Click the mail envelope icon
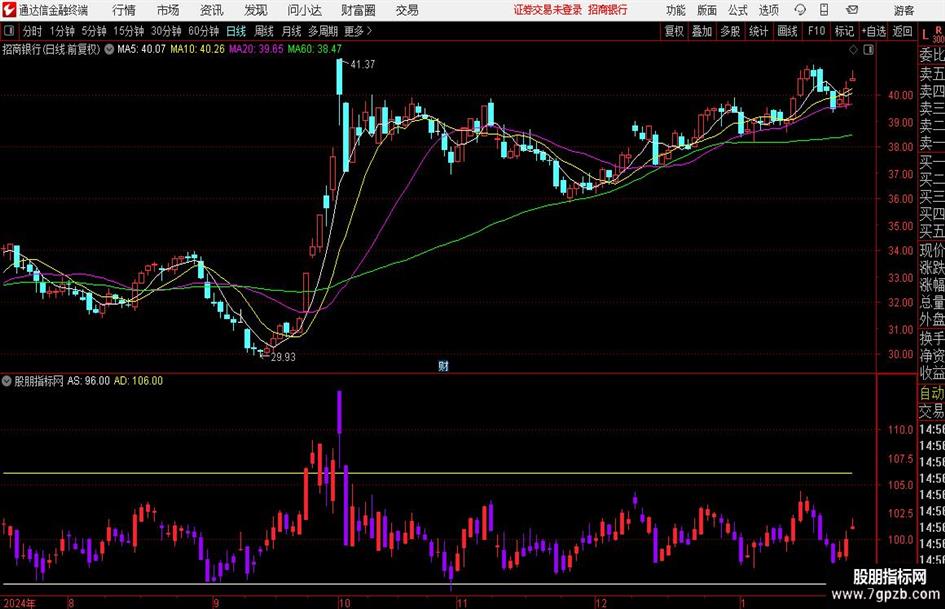 tap(852, 10)
